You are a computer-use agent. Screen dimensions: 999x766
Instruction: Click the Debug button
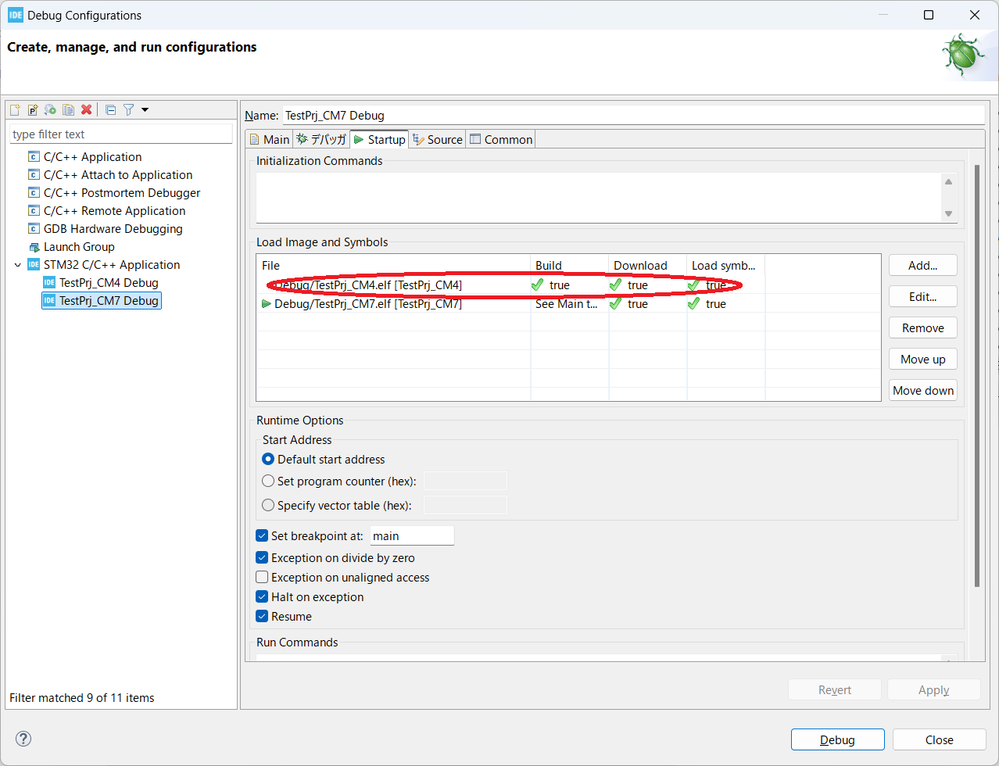pyautogui.click(x=837, y=740)
